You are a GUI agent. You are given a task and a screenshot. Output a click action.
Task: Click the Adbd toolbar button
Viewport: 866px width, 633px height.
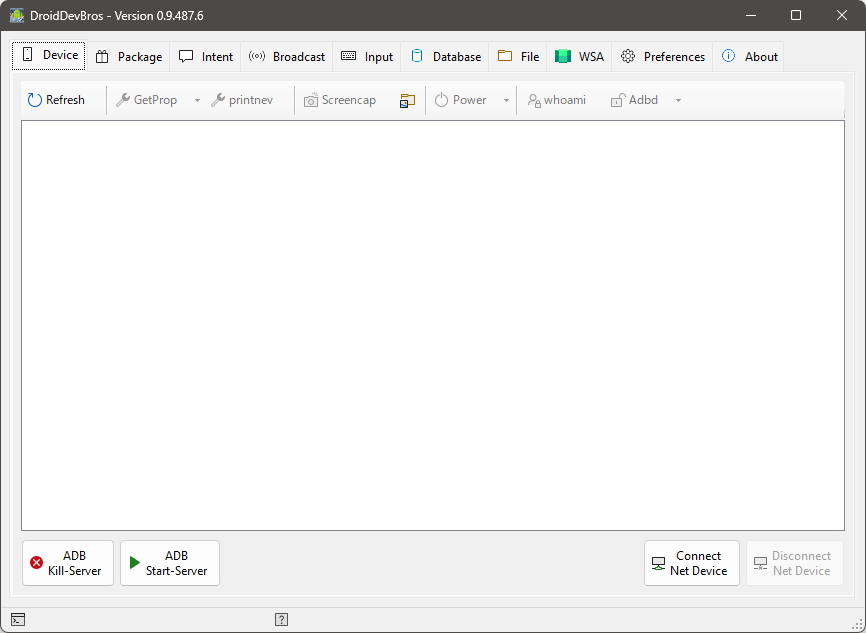[x=635, y=100]
